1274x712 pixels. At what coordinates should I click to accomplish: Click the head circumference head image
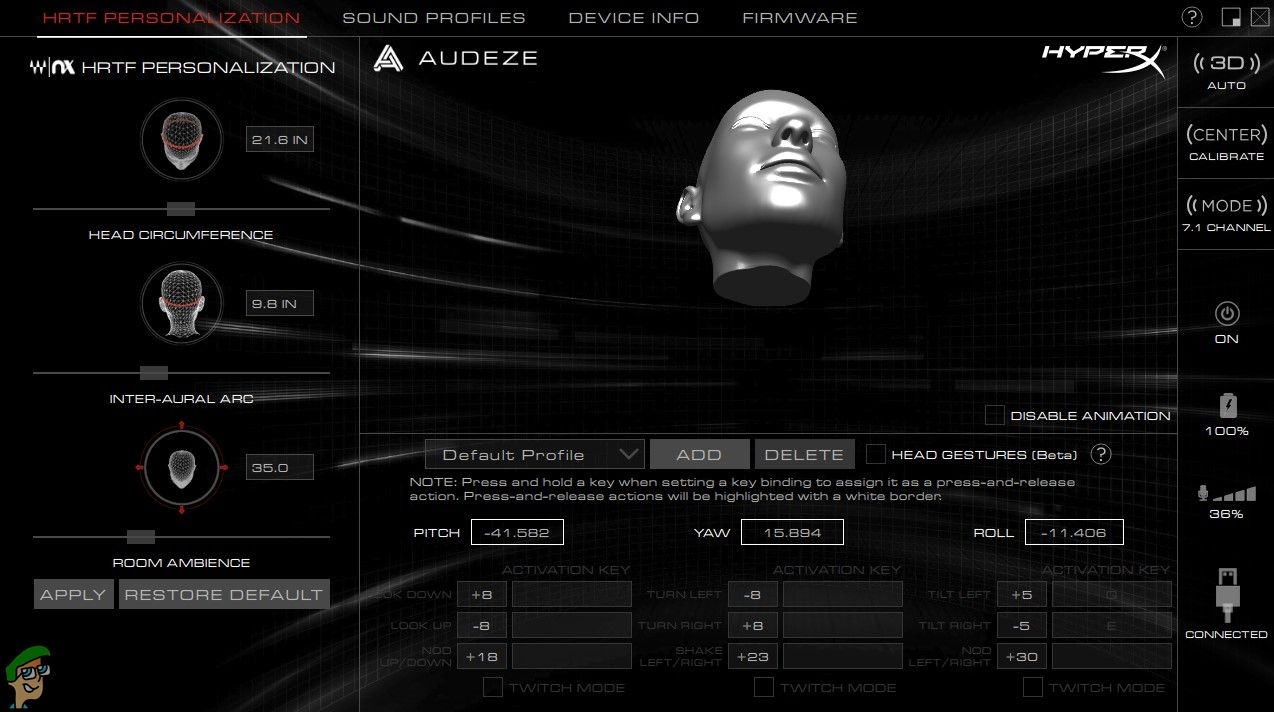[181, 138]
